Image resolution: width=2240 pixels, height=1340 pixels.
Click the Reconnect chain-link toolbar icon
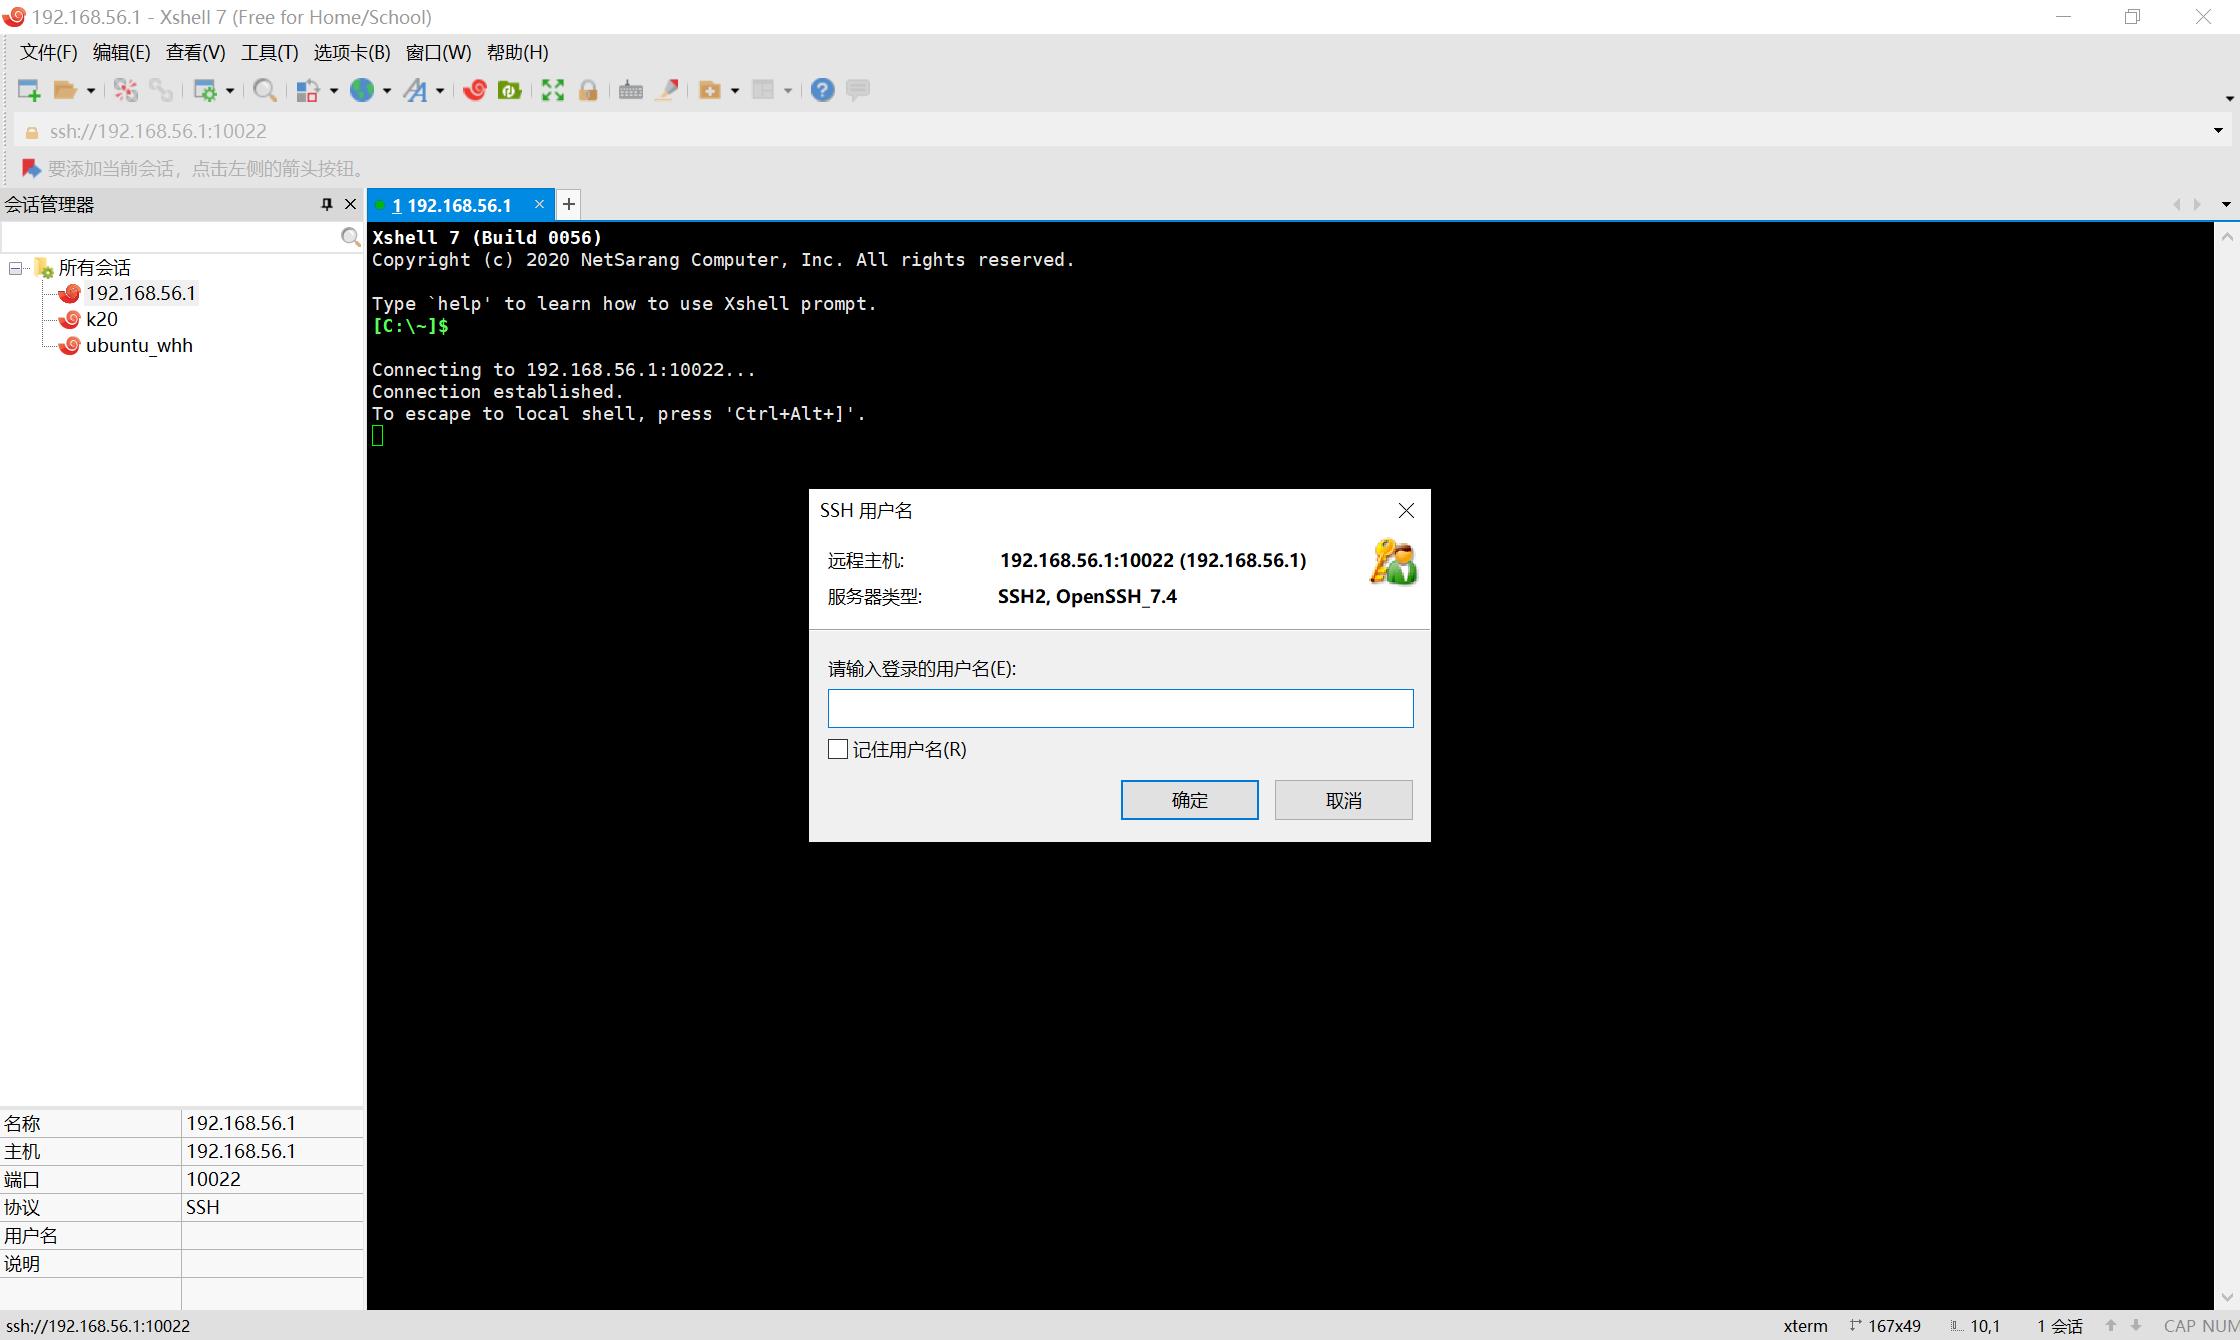[x=160, y=90]
